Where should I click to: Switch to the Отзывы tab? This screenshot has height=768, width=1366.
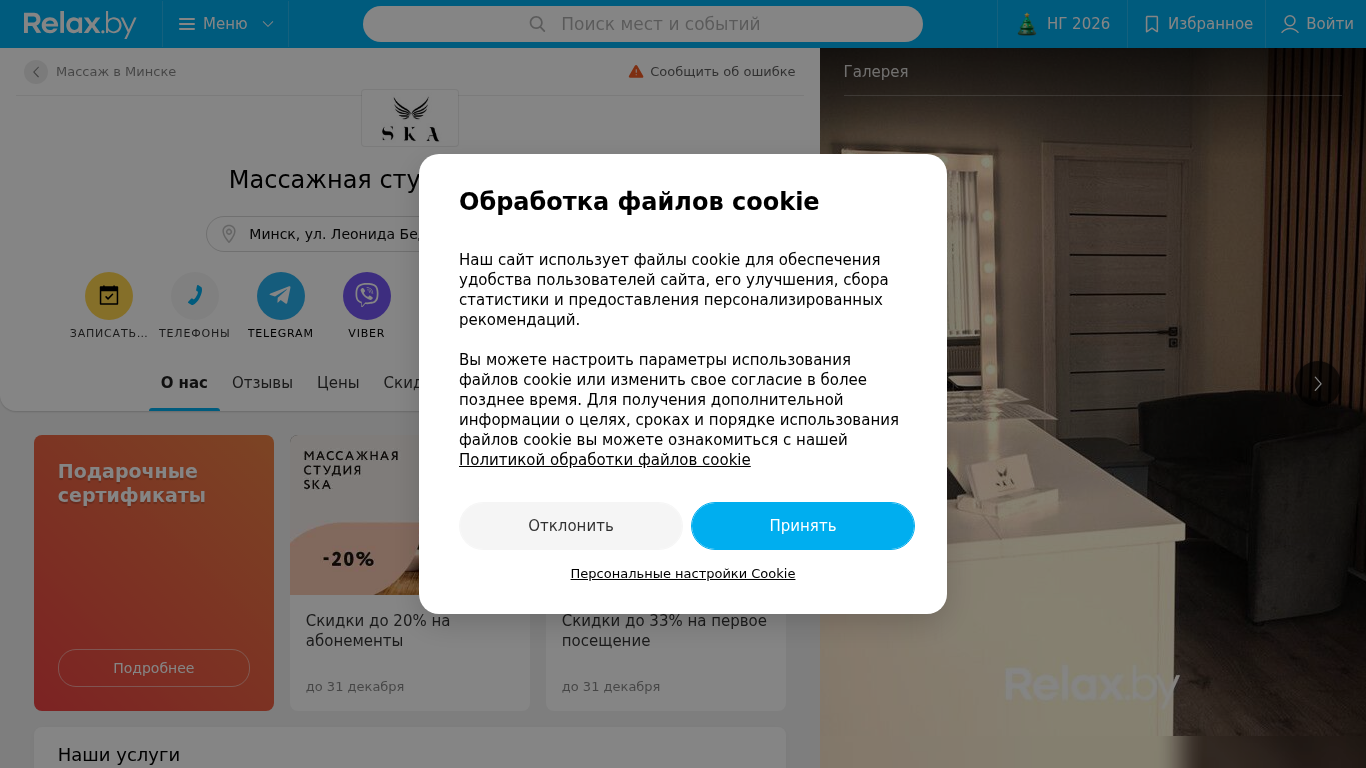262,383
